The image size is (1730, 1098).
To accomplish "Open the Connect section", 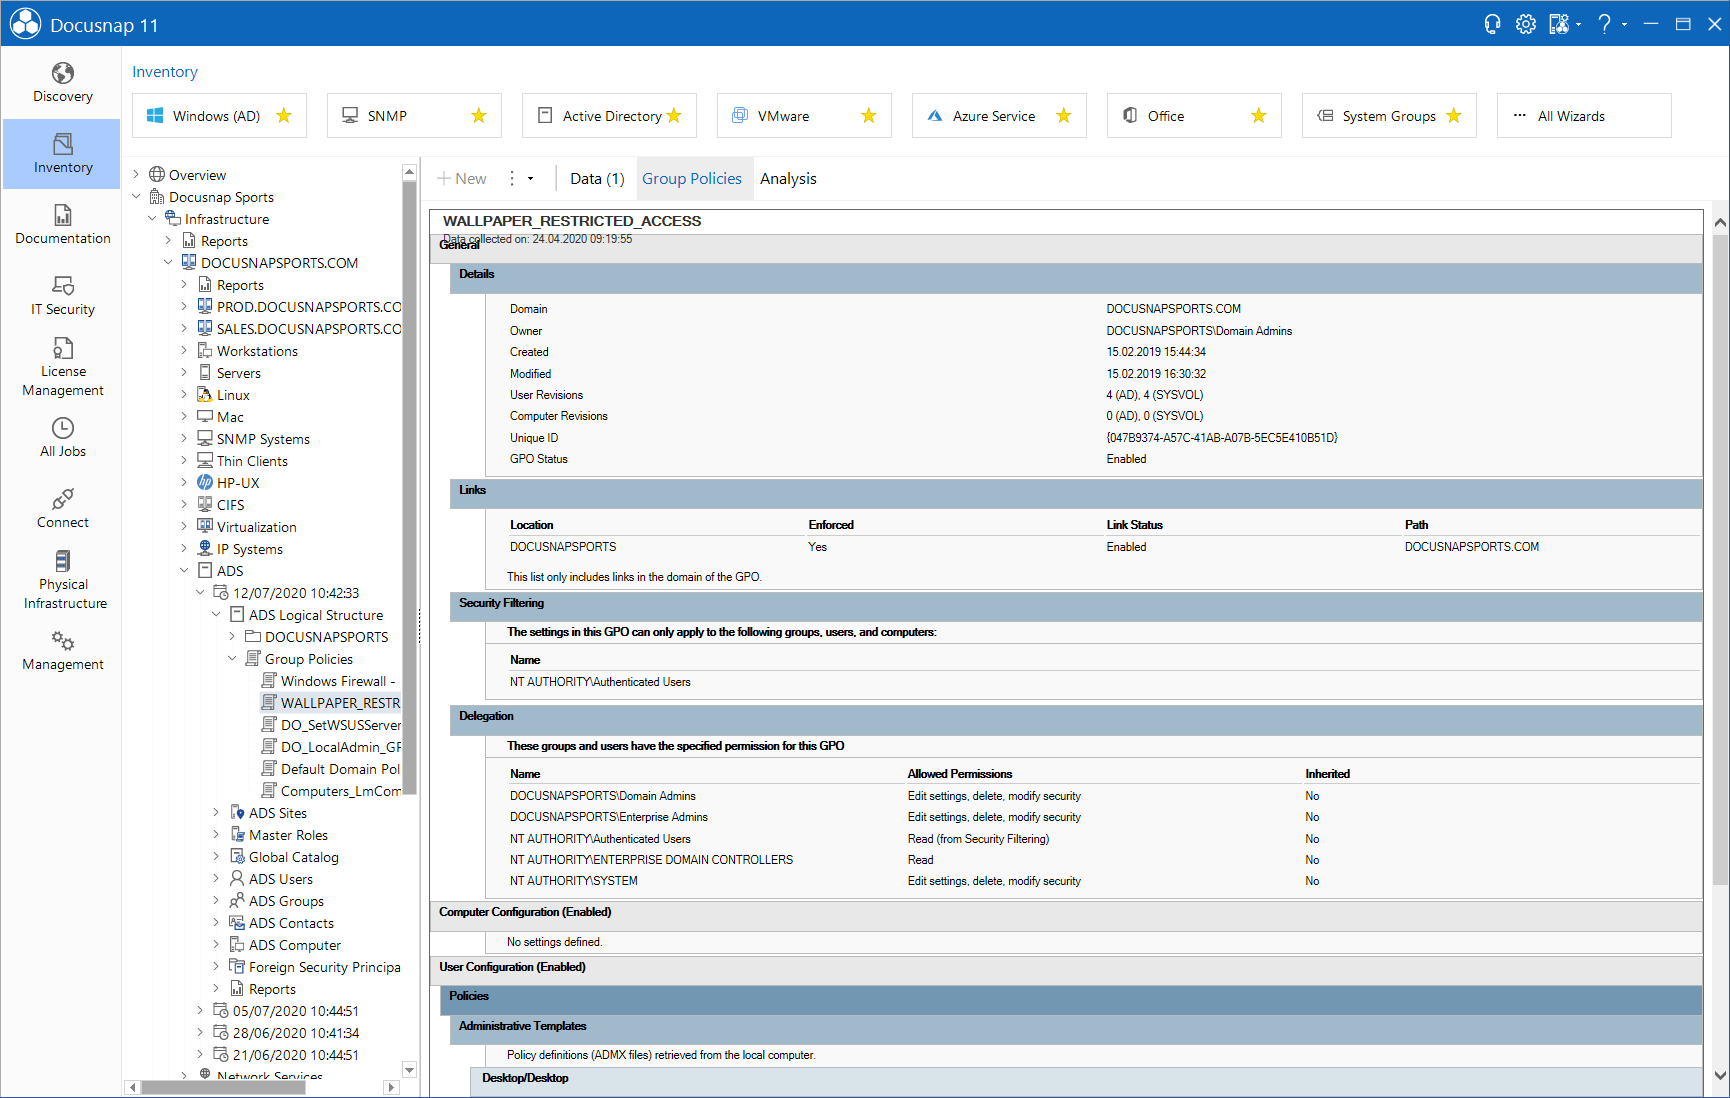I will point(62,508).
